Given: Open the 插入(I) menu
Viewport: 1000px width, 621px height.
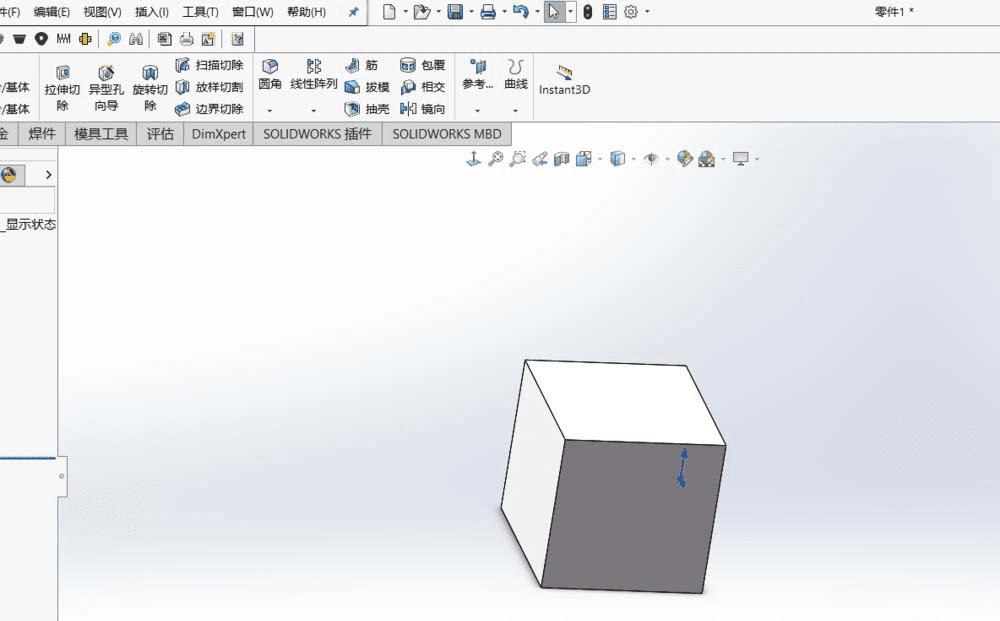Looking at the screenshot, I should click(x=152, y=12).
